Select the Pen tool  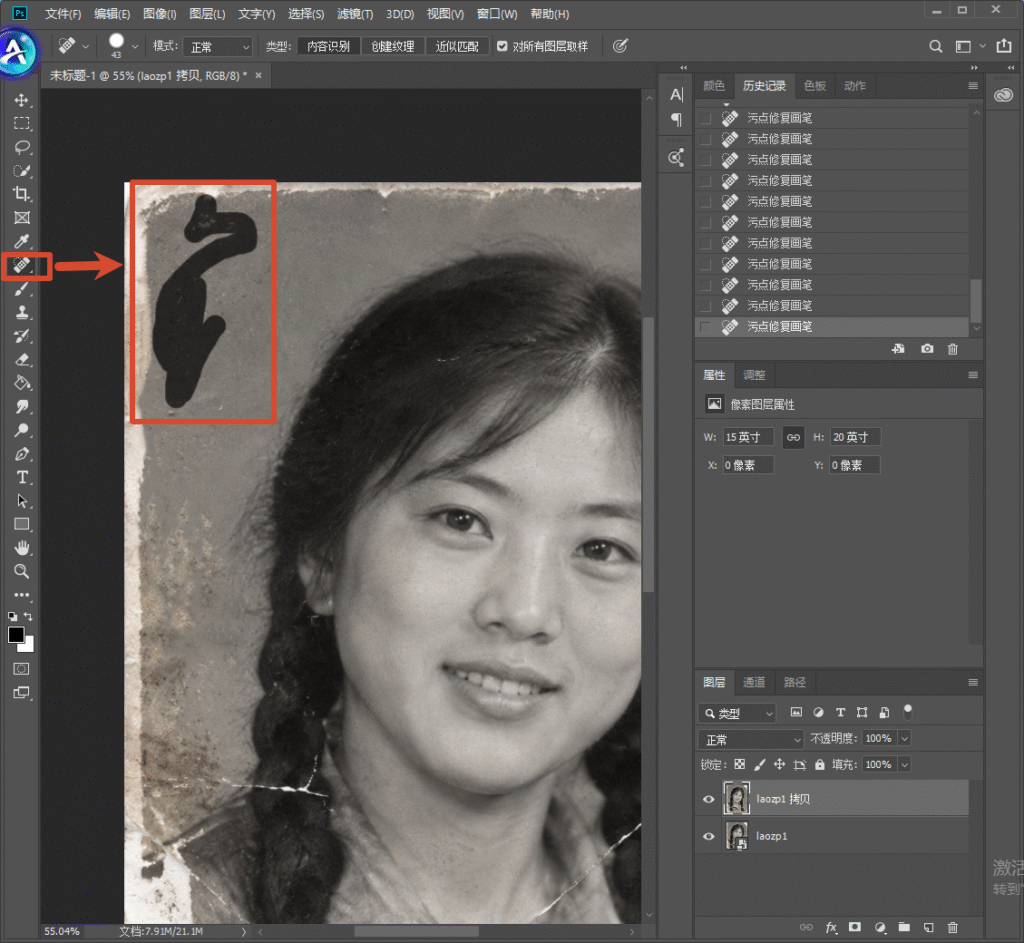22,454
